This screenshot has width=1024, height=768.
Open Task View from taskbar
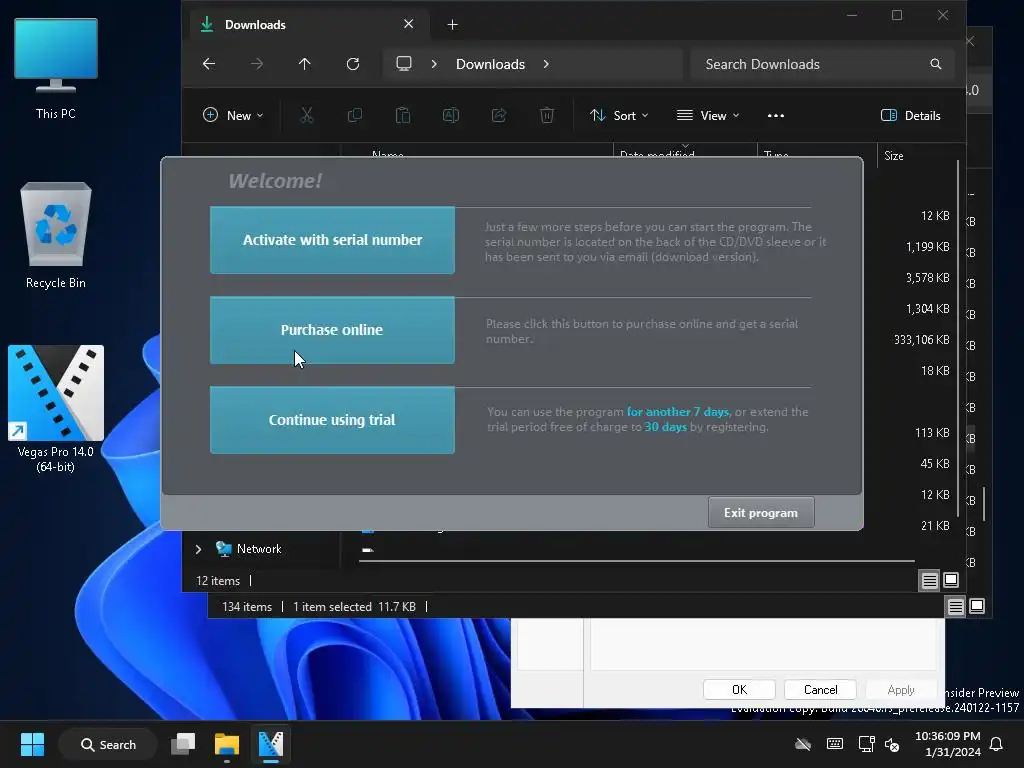click(x=183, y=744)
